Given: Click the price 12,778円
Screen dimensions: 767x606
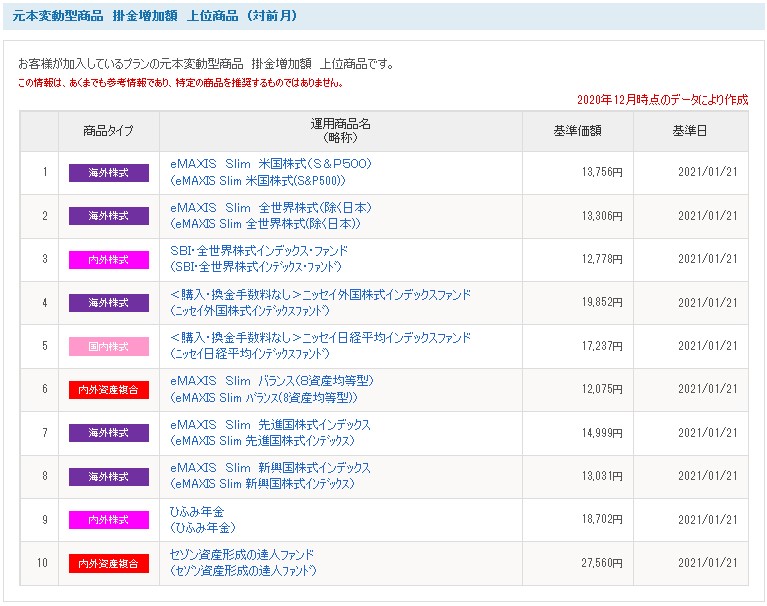Looking at the screenshot, I should [x=602, y=259].
